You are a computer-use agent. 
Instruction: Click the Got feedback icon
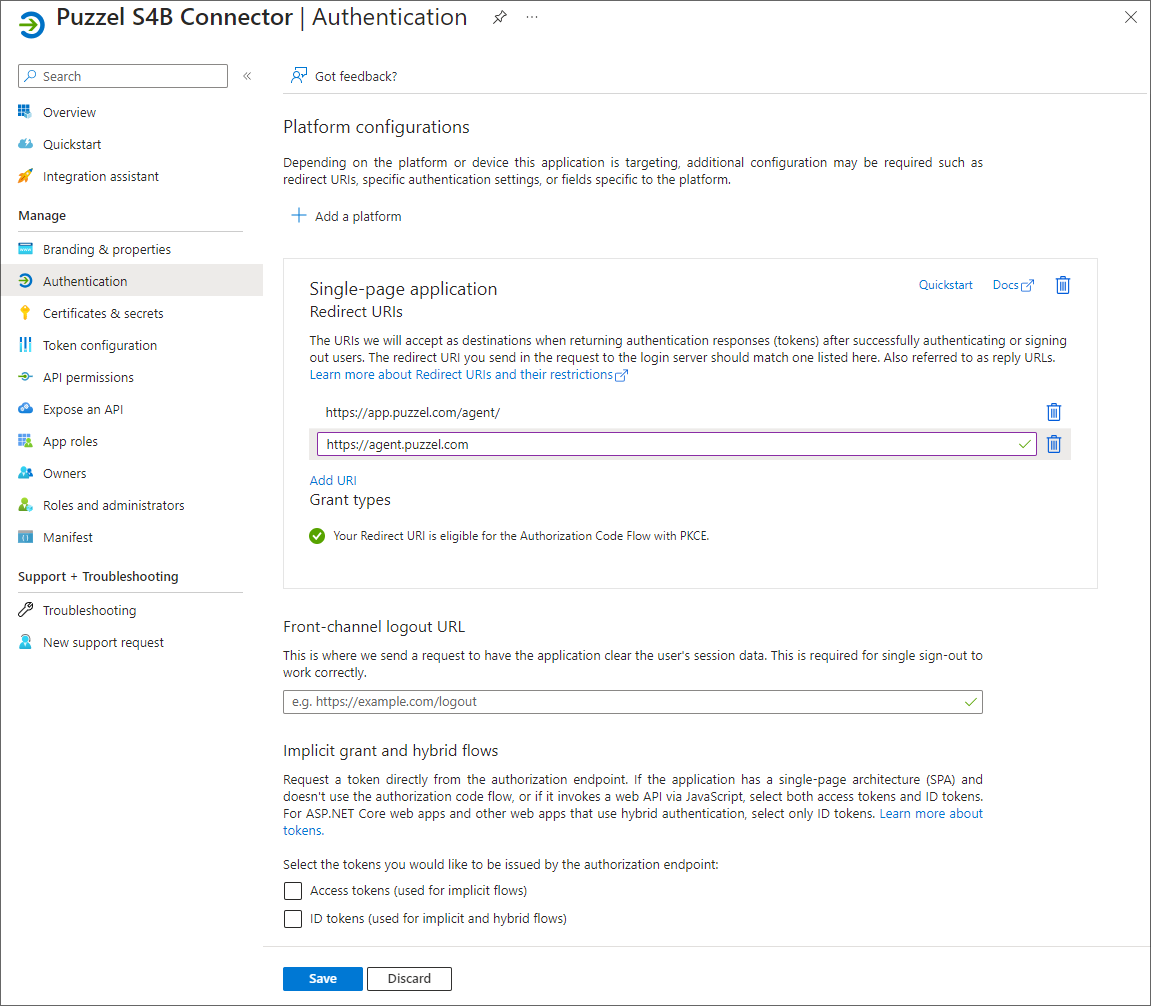coord(298,76)
